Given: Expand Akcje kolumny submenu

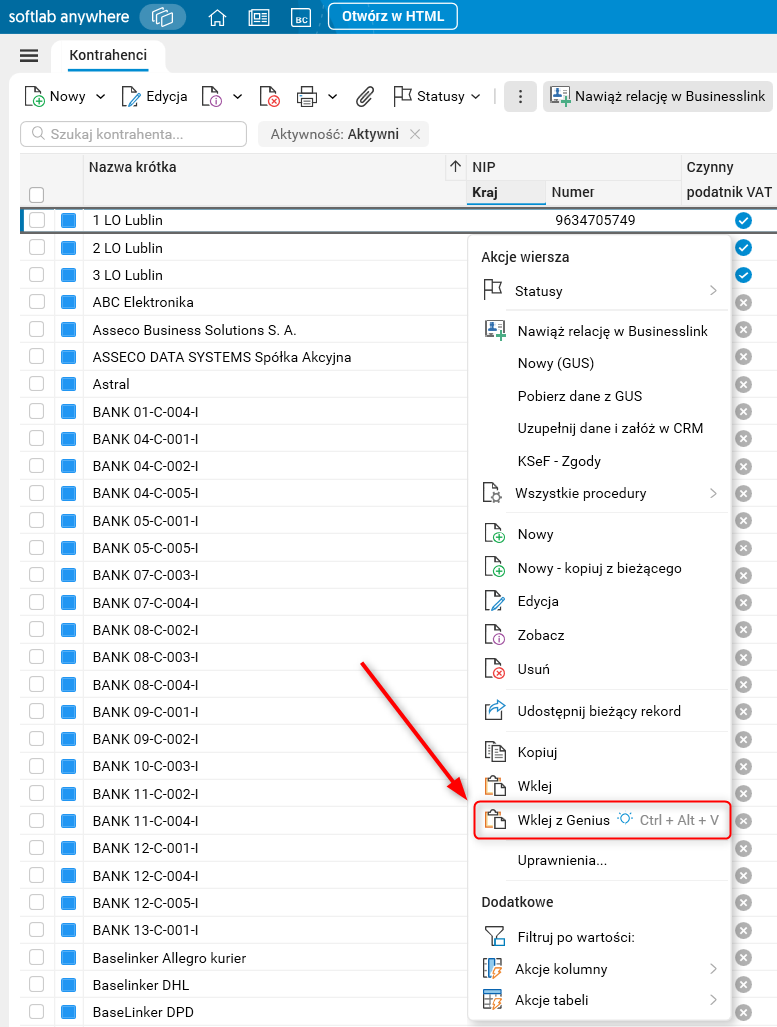Looking at the screenshot, I should (713, 969).
